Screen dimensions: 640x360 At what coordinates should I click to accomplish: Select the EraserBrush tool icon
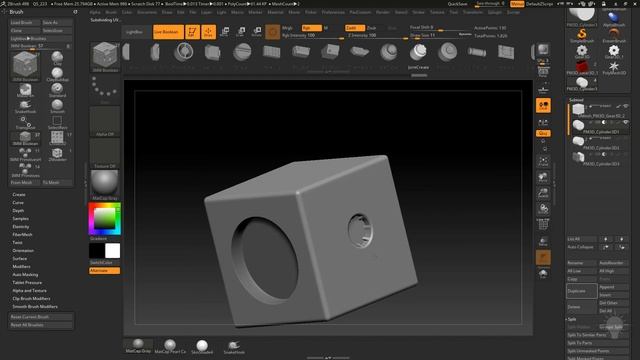pyautogui.click(x=613, y=35)
